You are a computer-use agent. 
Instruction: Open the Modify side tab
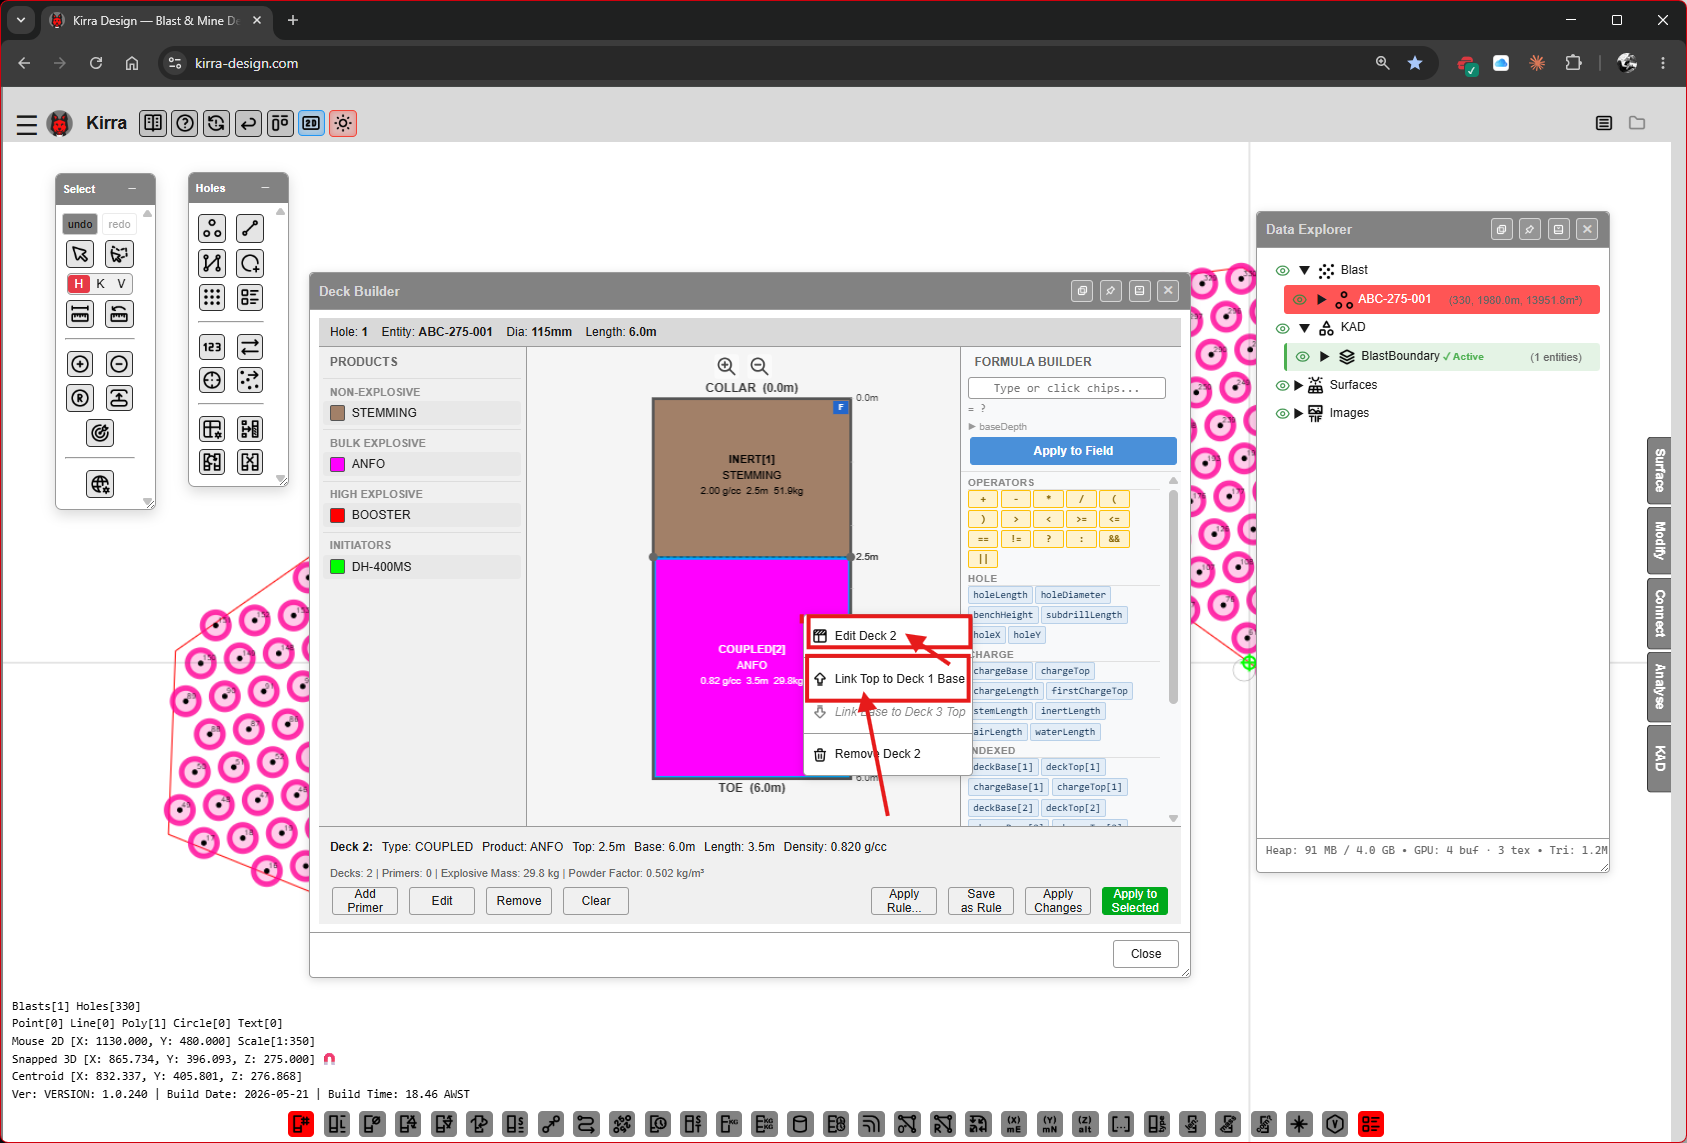(x=1659, y=541)
